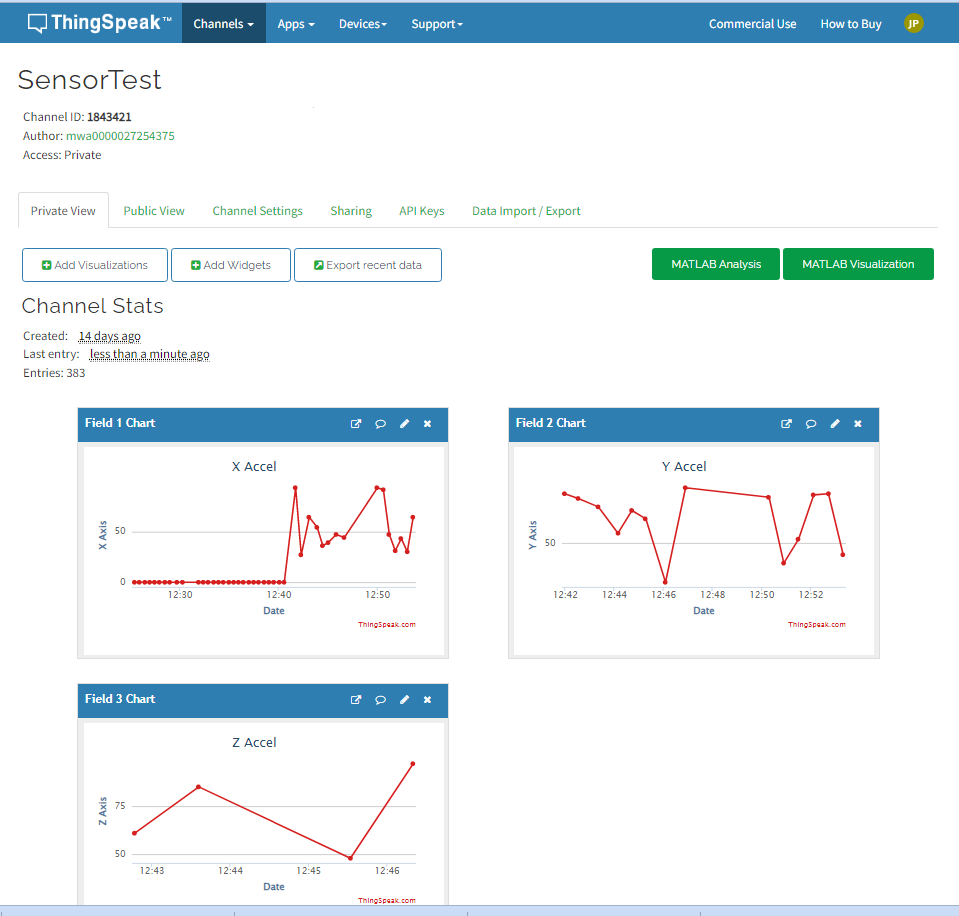Select the Private View tab
The image size is (959, 916).
(63, 210)
